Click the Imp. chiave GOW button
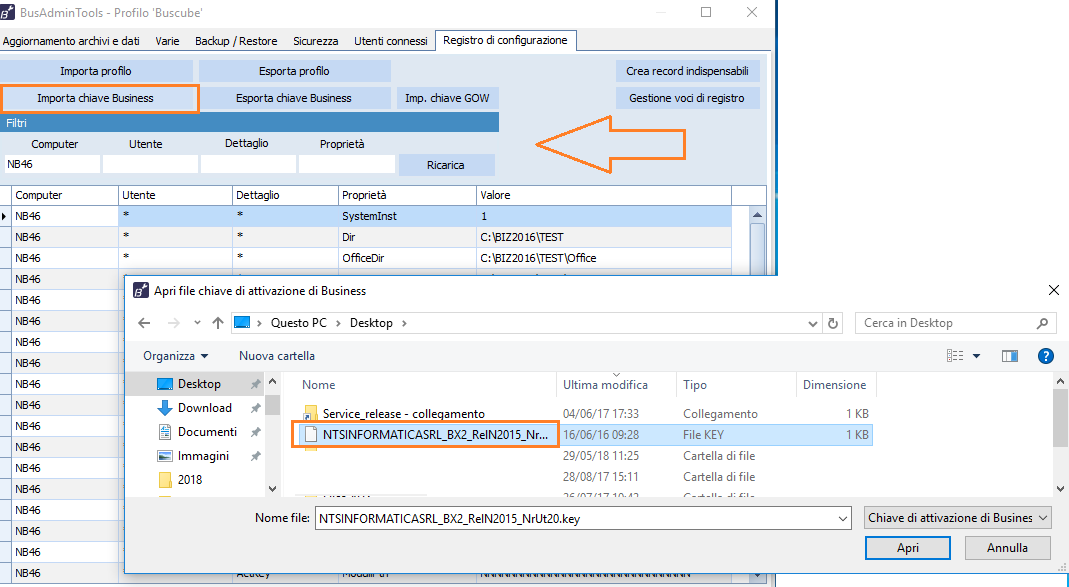The height and width of the screenshot is (587, 1069). pos(447,98)
